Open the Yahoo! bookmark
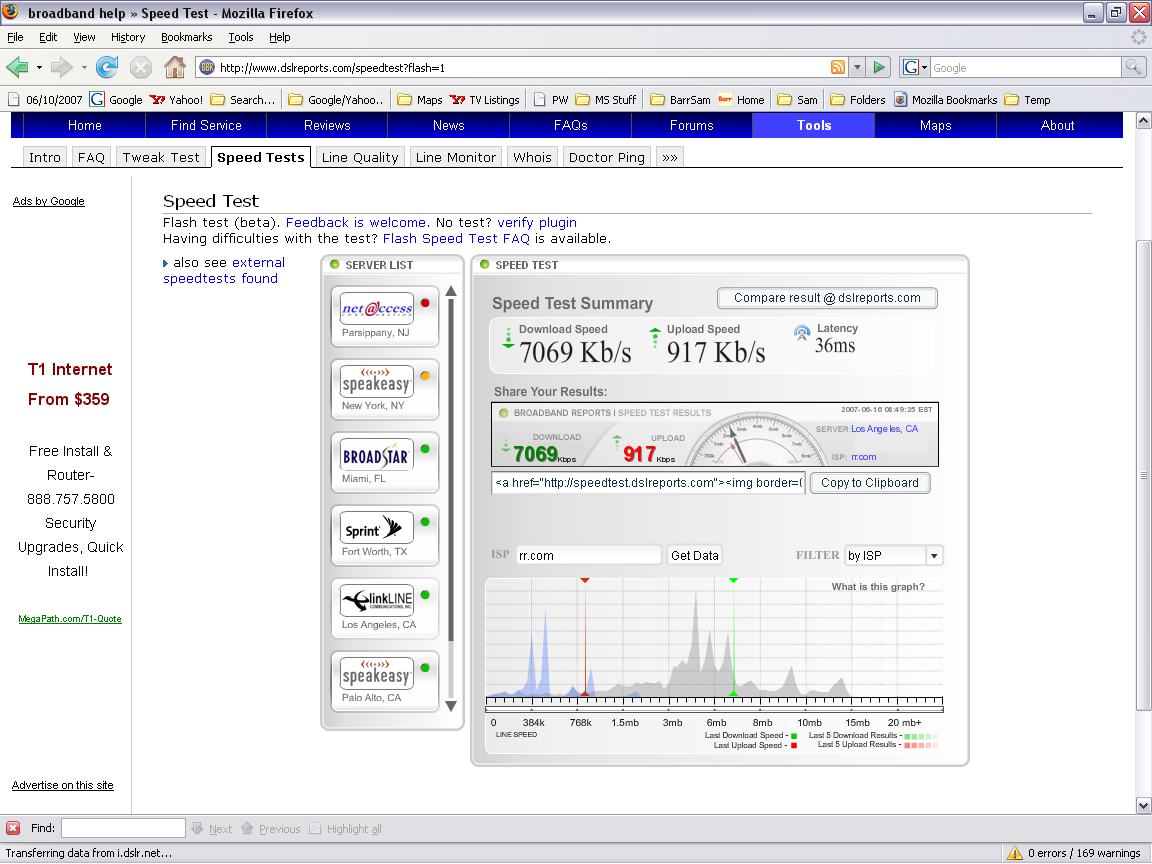The height and width of the screenshot is (864, 1152). pos(176,100)
